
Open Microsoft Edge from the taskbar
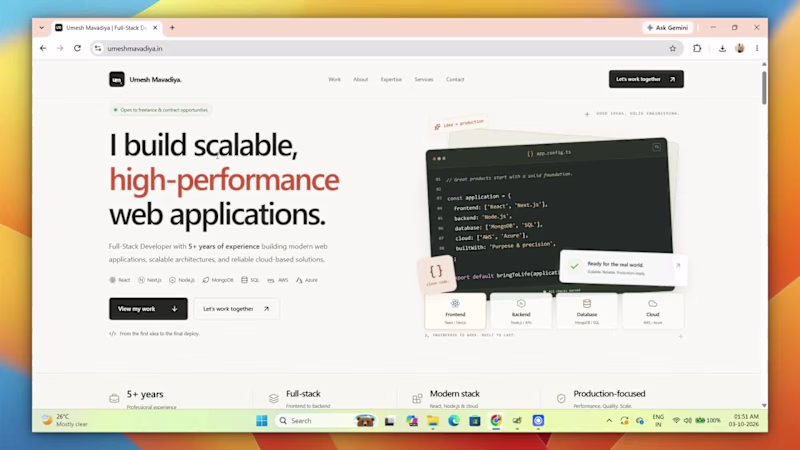pos(454,420)
